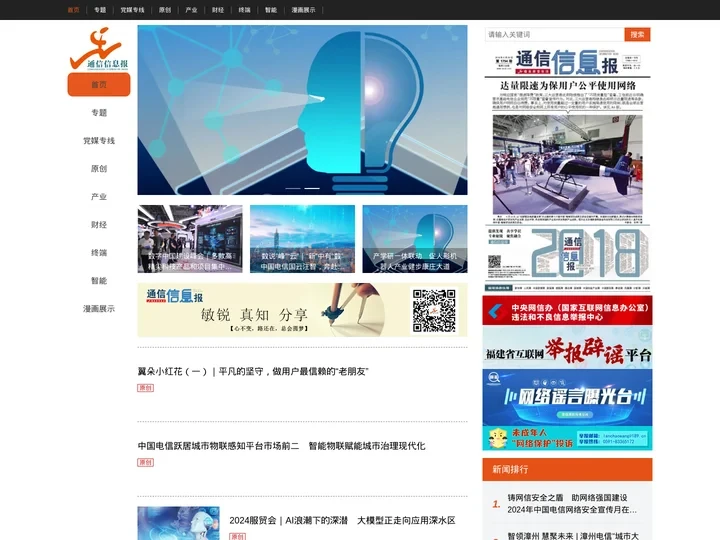Open 财经 in the left sidebar
720x540 pixels.
point(99,225)
